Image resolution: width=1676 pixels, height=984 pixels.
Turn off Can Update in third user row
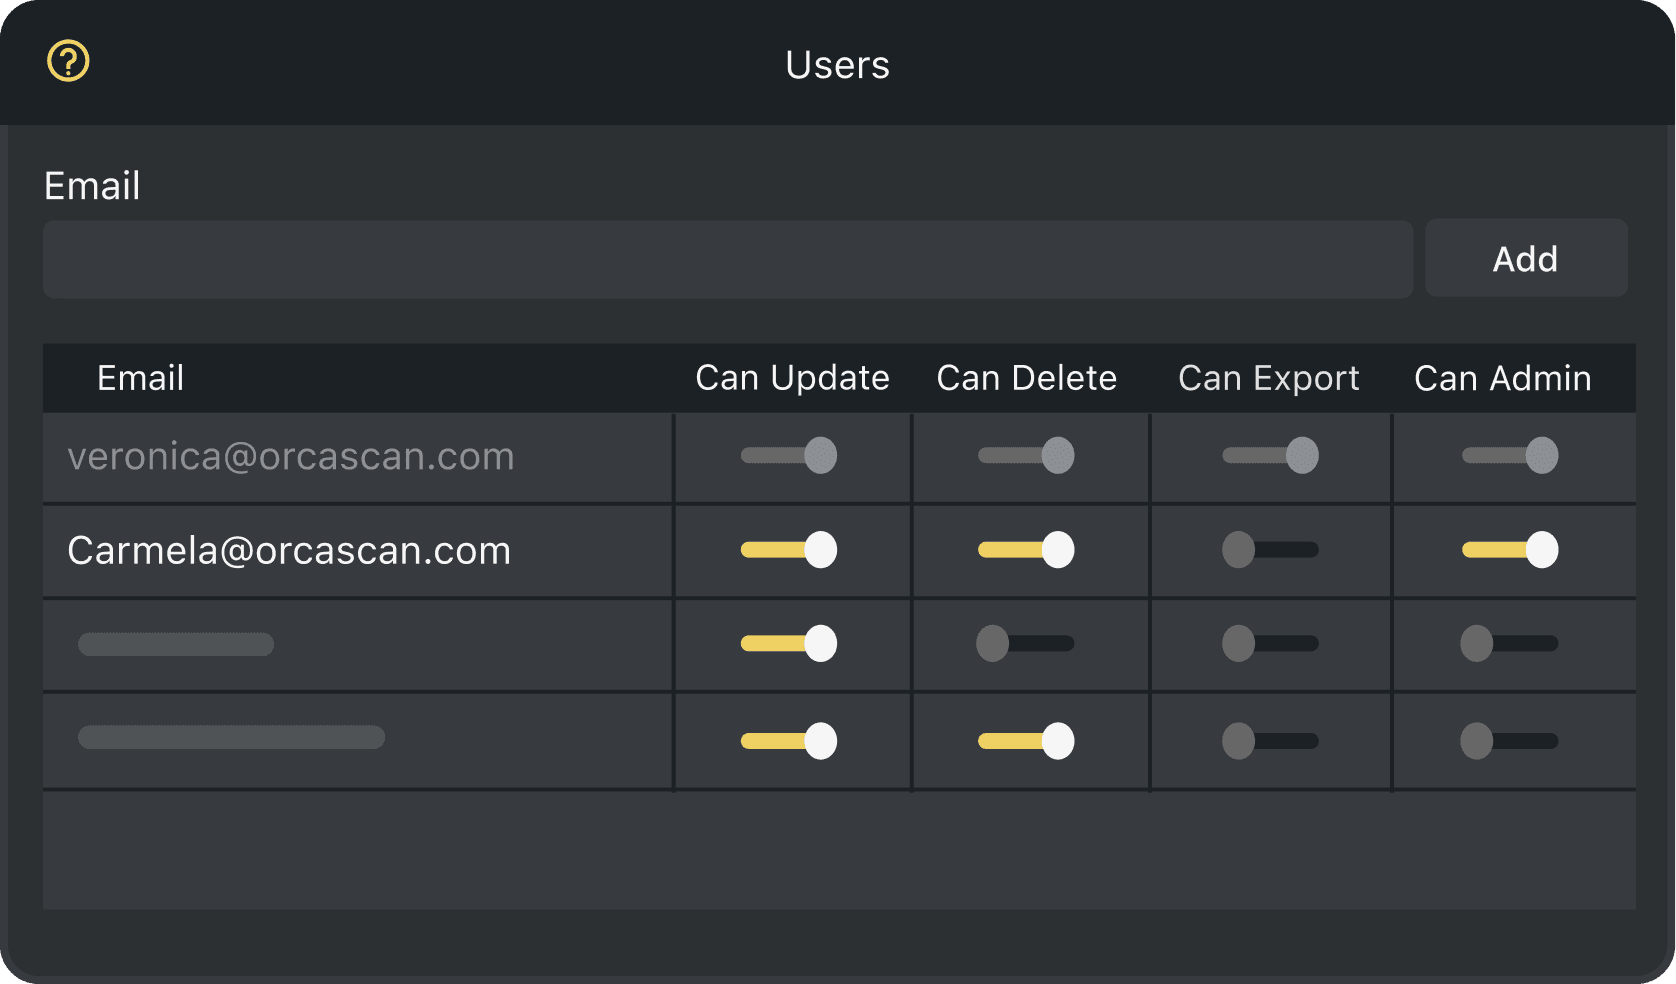(x=789, y=644)
